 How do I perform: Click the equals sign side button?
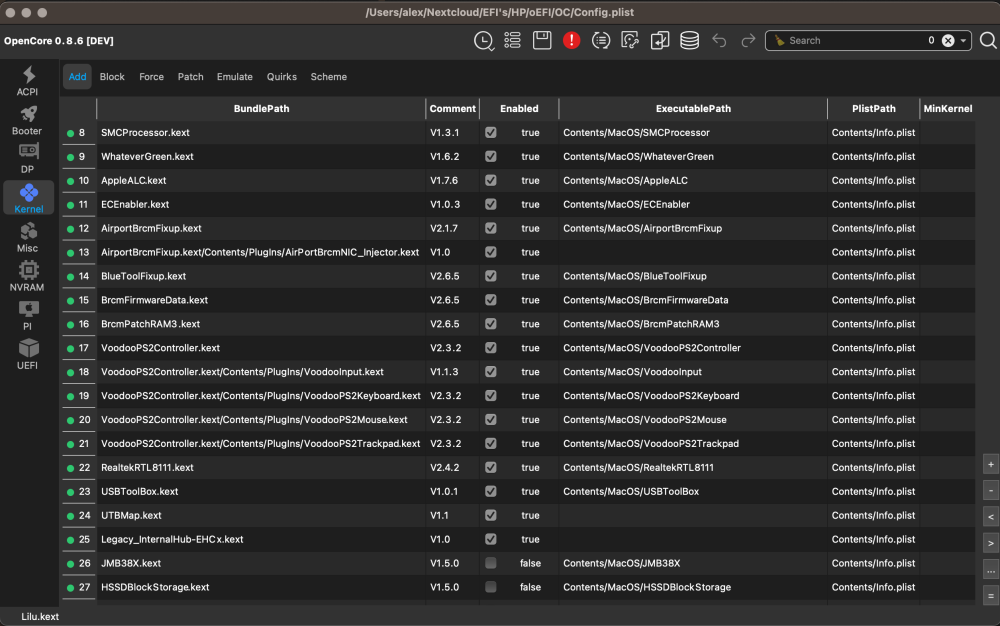(990, 597)
